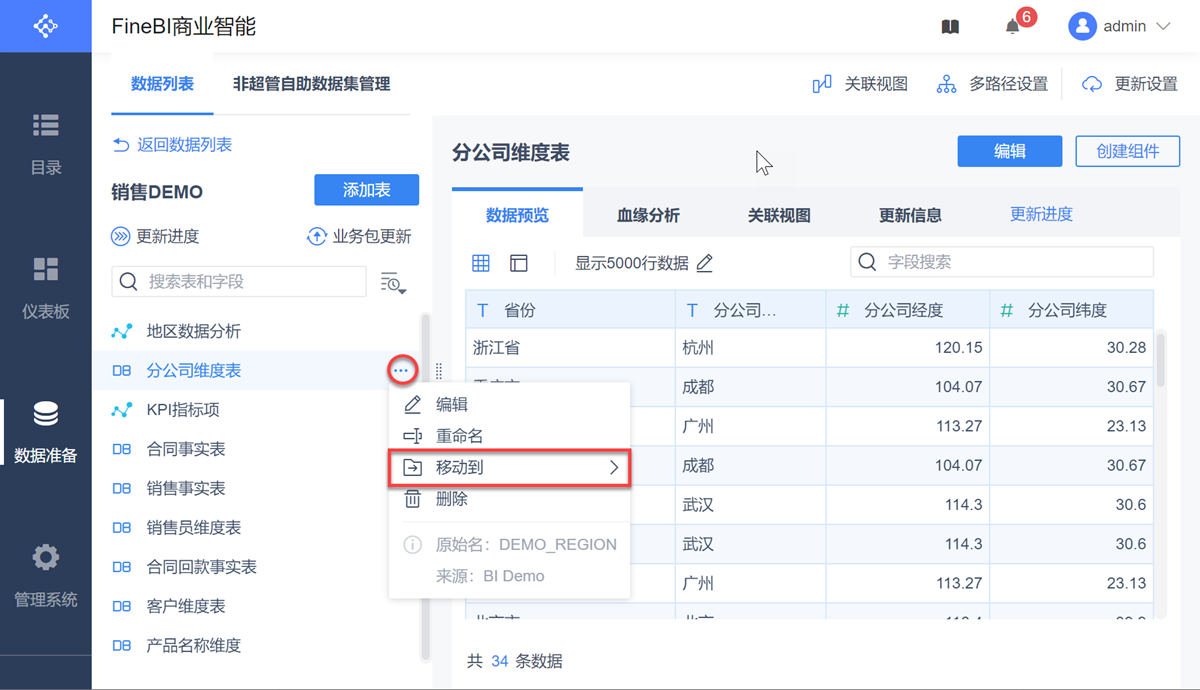Click the 创建组件 button

(1127, 151)
